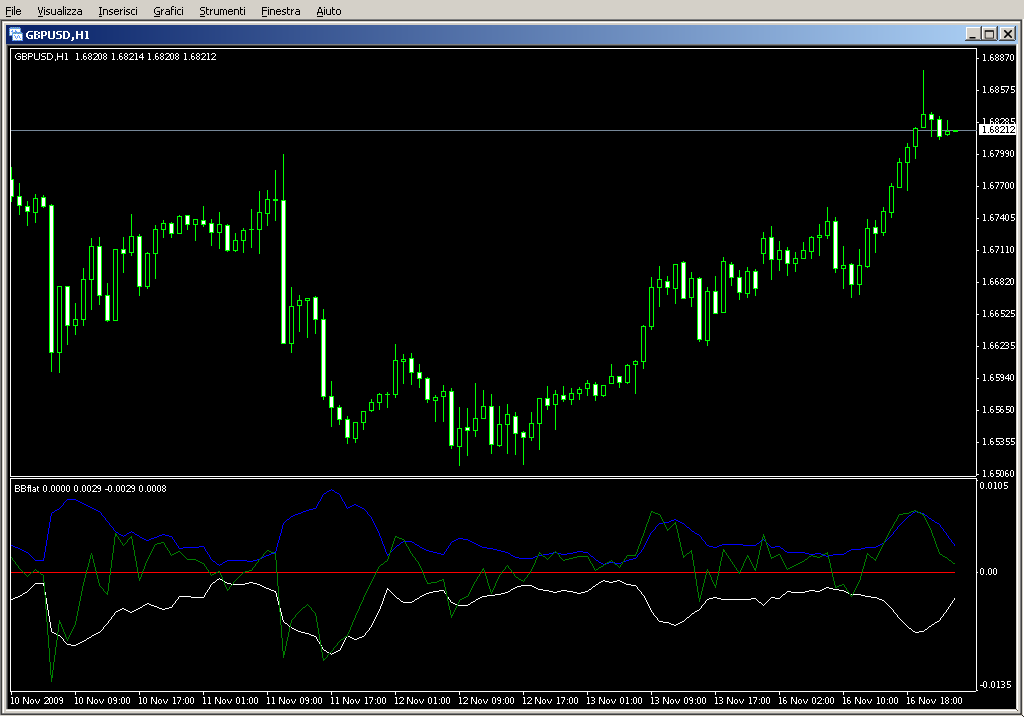1024x717 pixels.
Task: Maximize the GBPUSD,H1 chart window
Action: [989, 34]
